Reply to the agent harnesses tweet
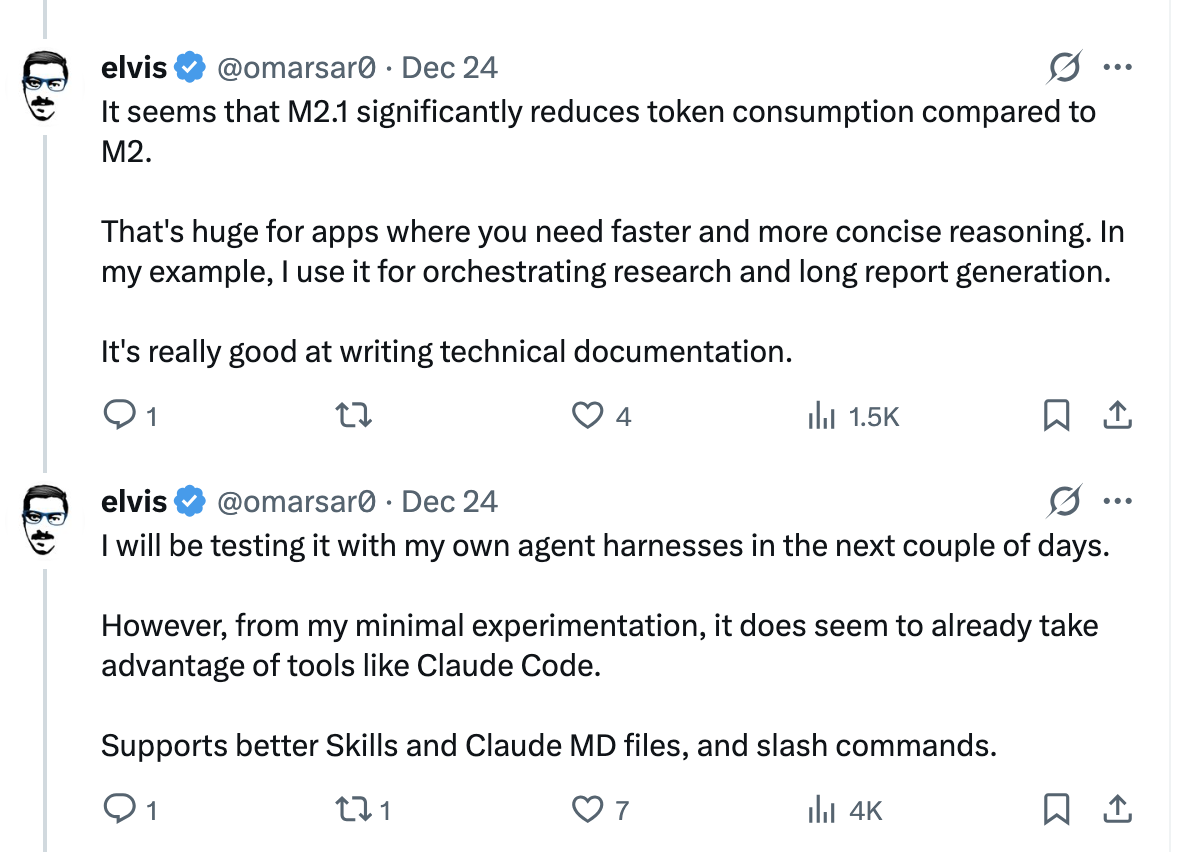Image resolution: width=1190 pixels, height=852 pixels. [118, 809]
